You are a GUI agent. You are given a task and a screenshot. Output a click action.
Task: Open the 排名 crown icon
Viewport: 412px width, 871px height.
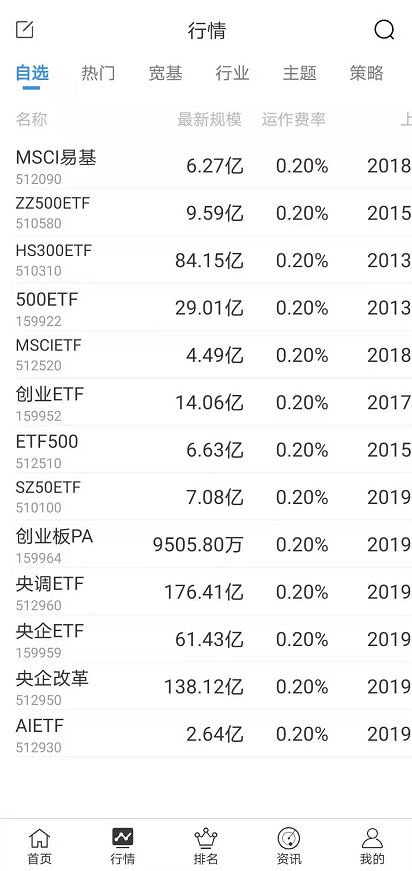click(x=205, y=838)
